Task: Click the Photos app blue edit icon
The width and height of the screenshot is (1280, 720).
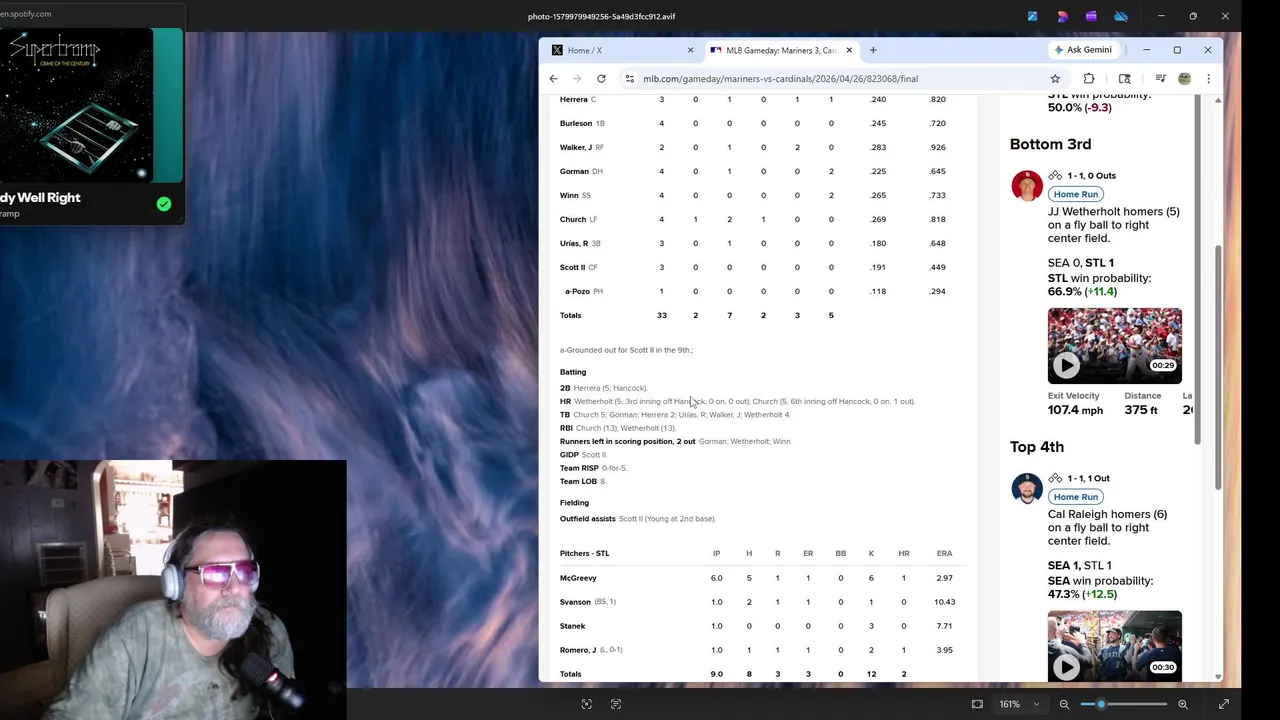Action: tap(1033, 16)
